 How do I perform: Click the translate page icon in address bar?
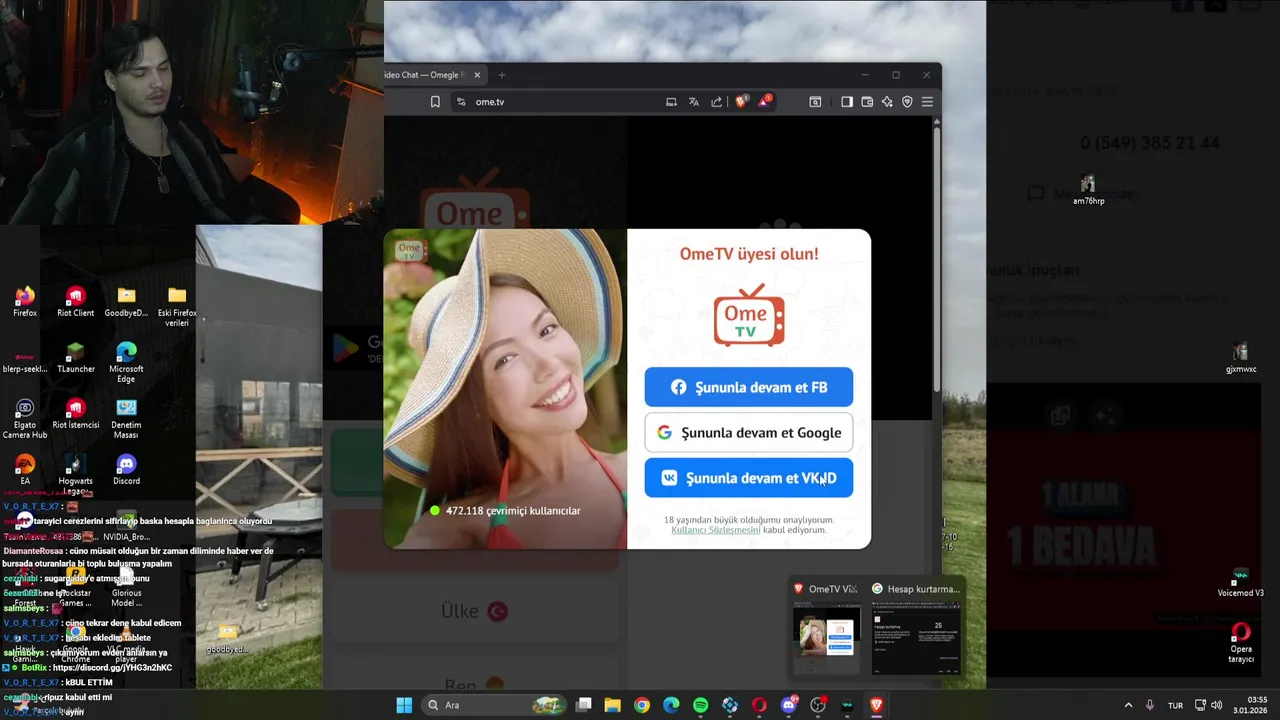point(694,102)
